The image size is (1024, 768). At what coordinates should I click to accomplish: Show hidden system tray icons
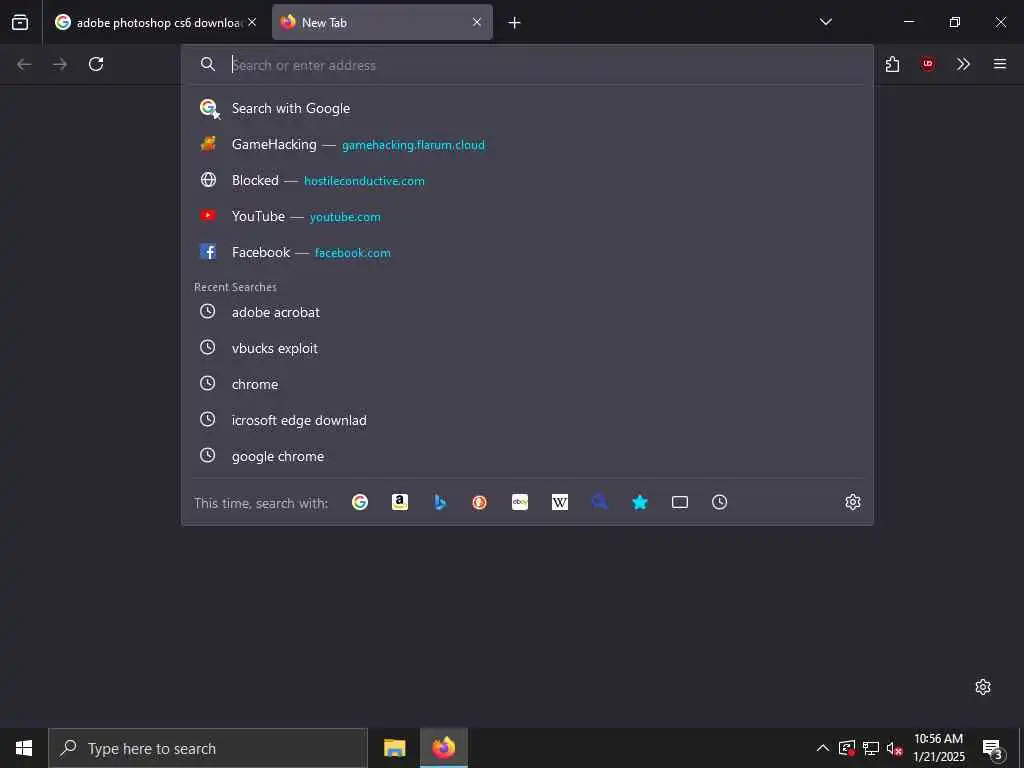[x=823, y=748]
